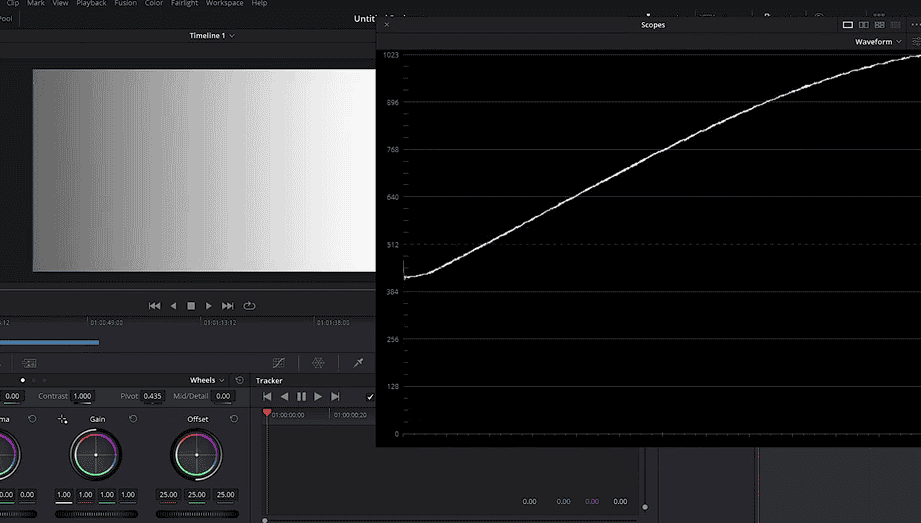Jump to first frame in viewer transport
This screenshot has width=921, height=523.
[x=154, y=306]
